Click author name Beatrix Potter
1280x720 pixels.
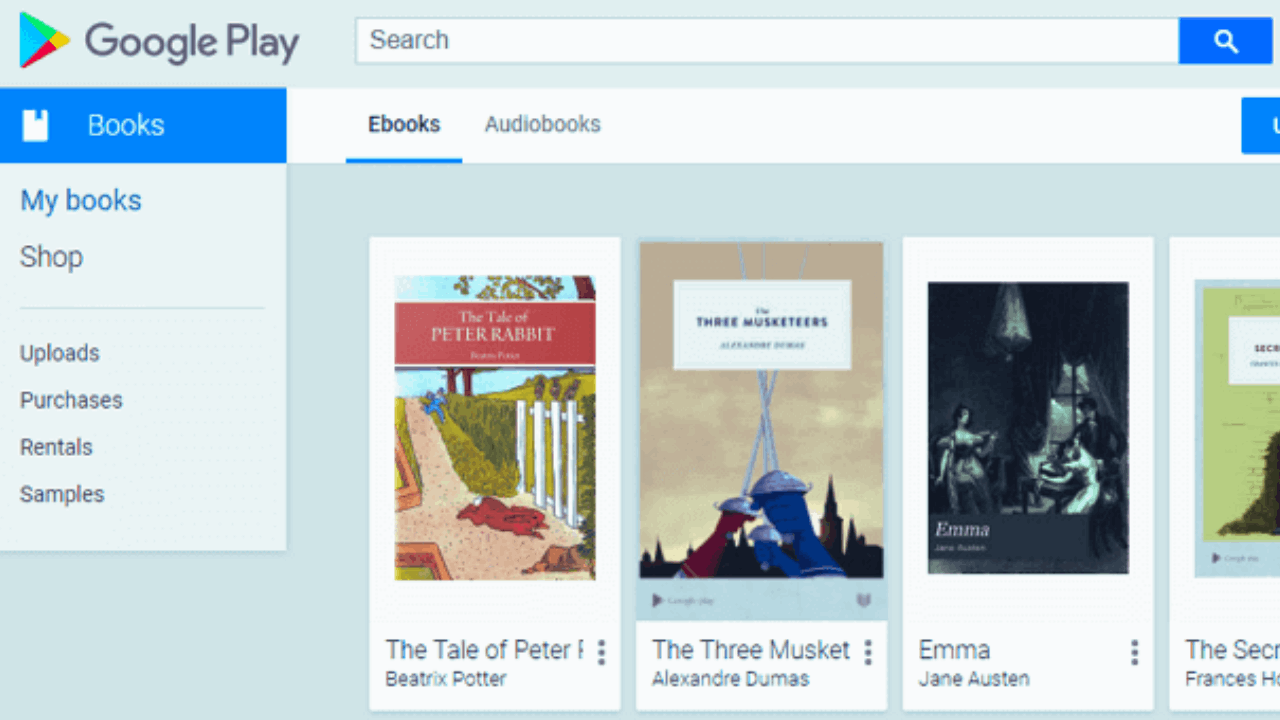point(446,679)
